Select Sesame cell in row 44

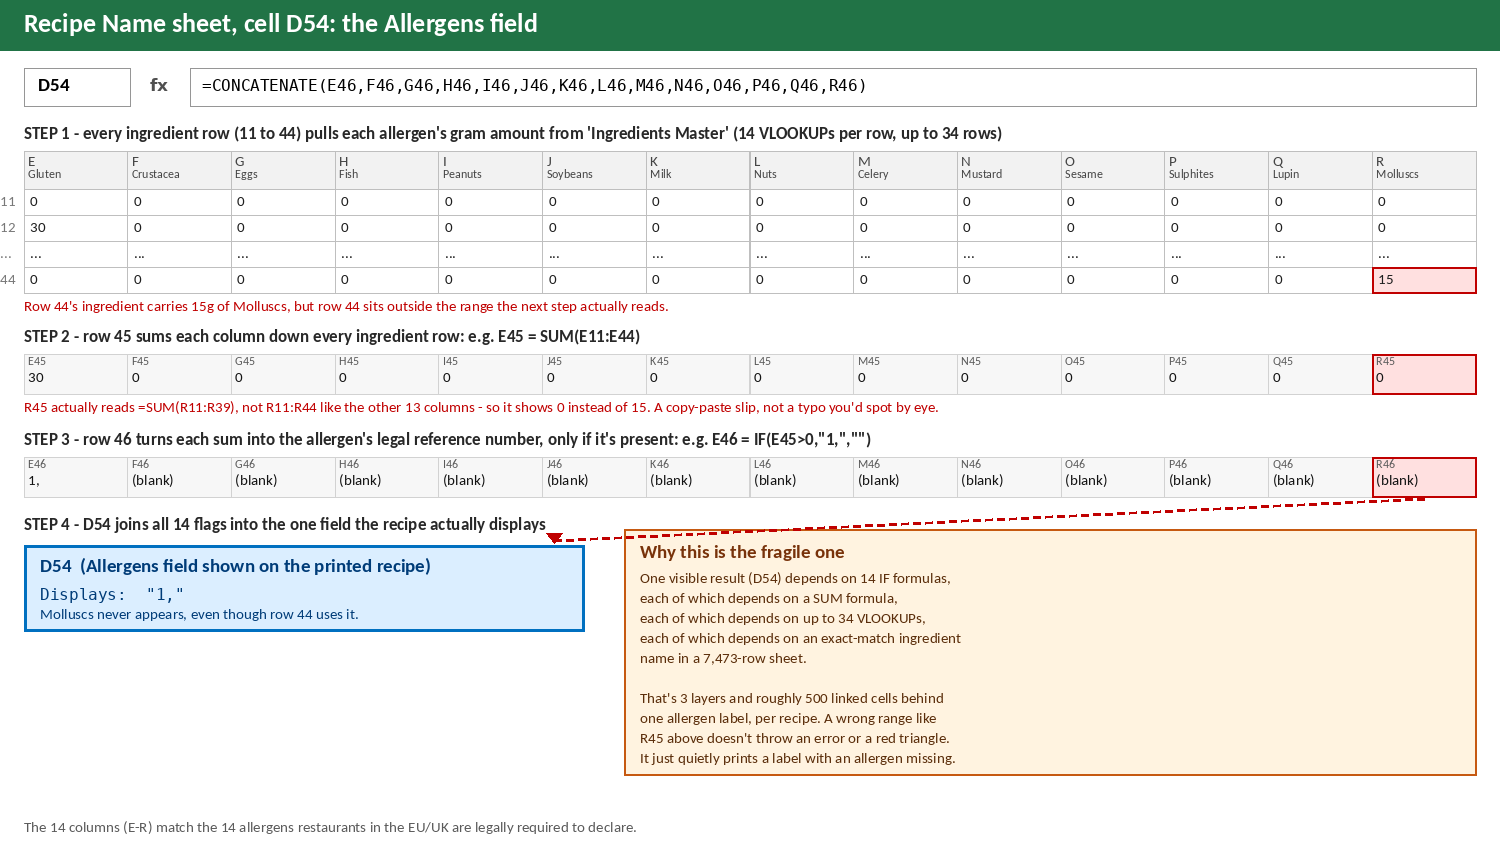pos(1113,280)
